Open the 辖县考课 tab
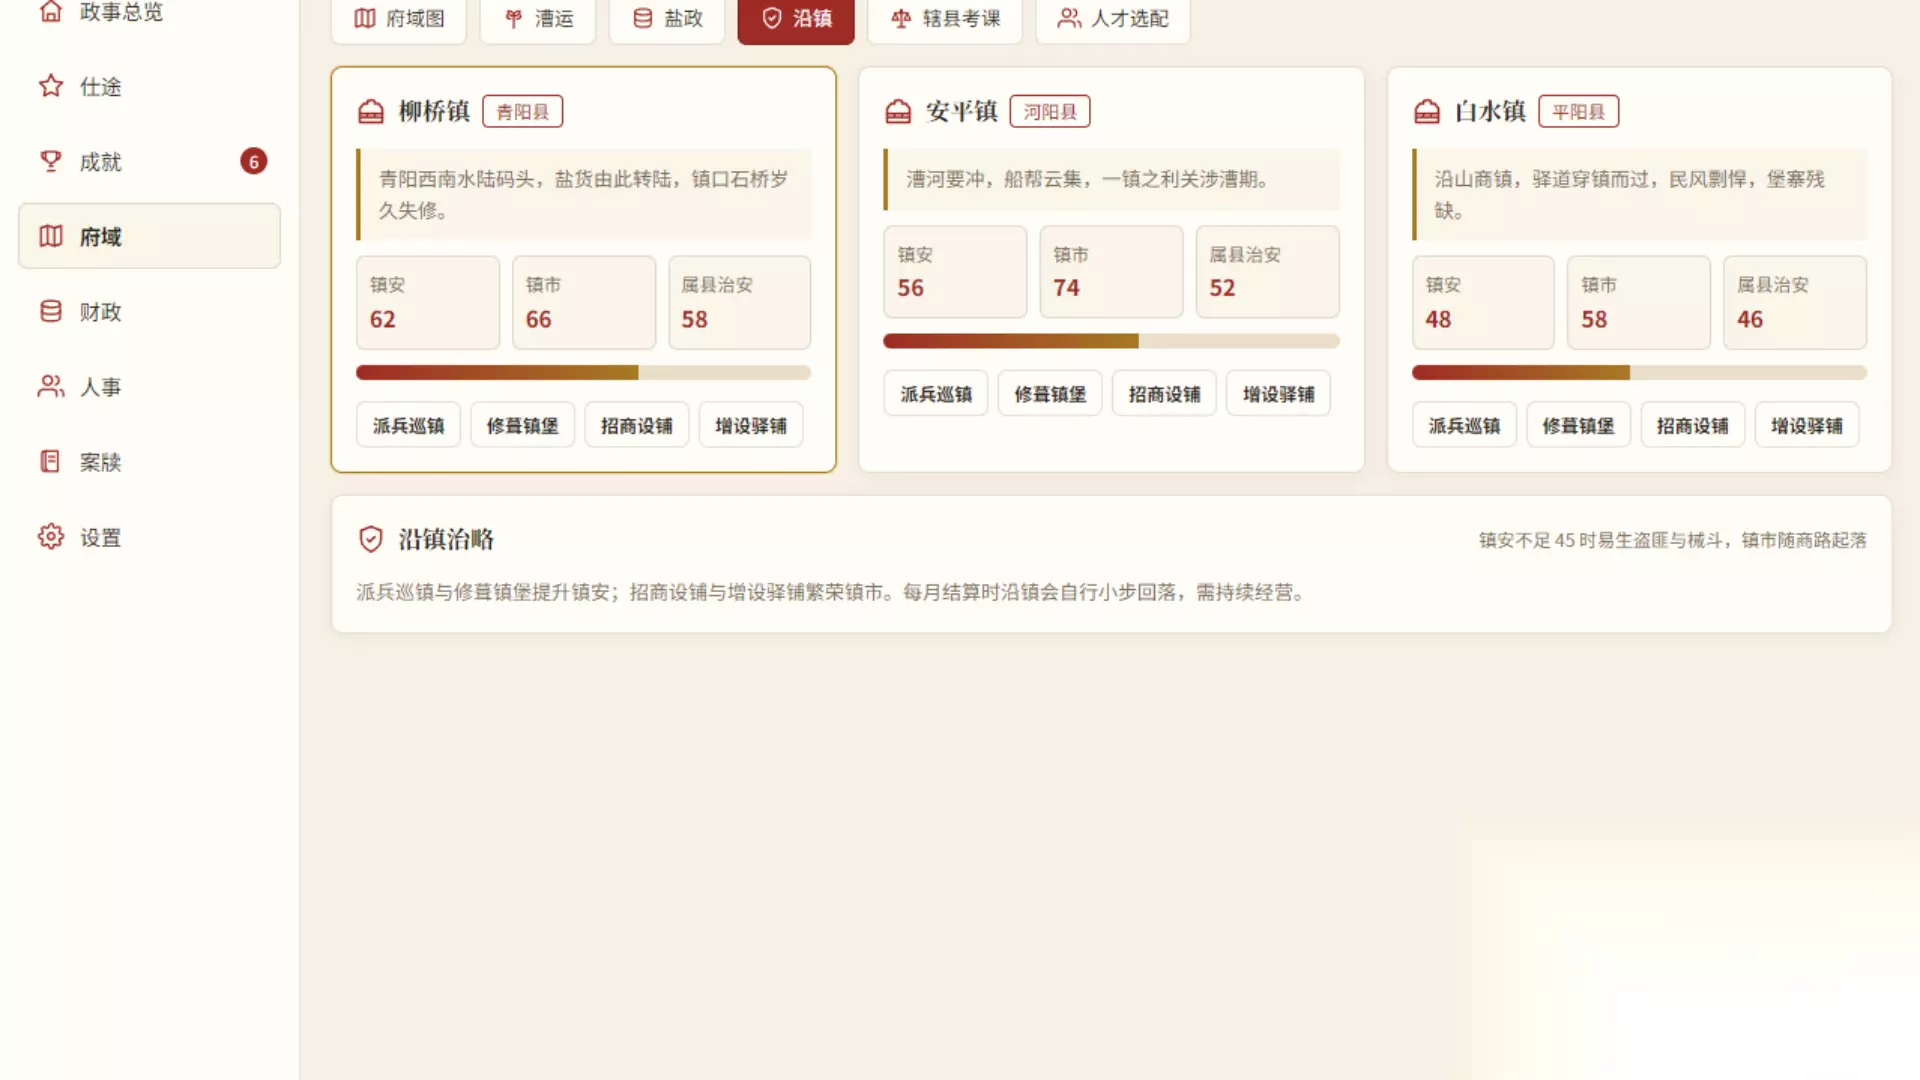The width and height of the screenshot is (1920, 1080). pos(945,19)
